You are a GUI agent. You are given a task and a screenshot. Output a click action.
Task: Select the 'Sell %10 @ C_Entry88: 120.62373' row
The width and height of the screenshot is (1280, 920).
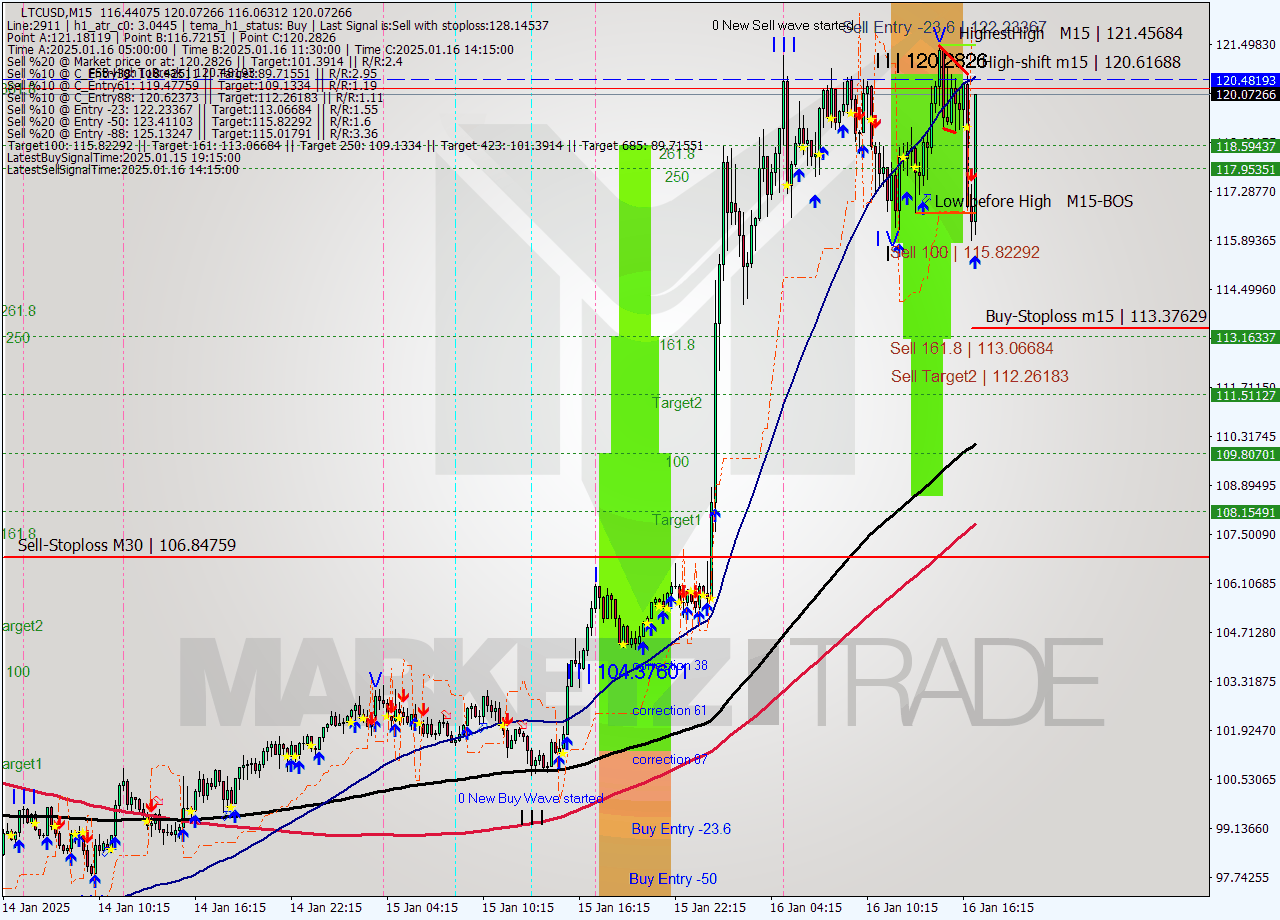(x=195, y=97)
